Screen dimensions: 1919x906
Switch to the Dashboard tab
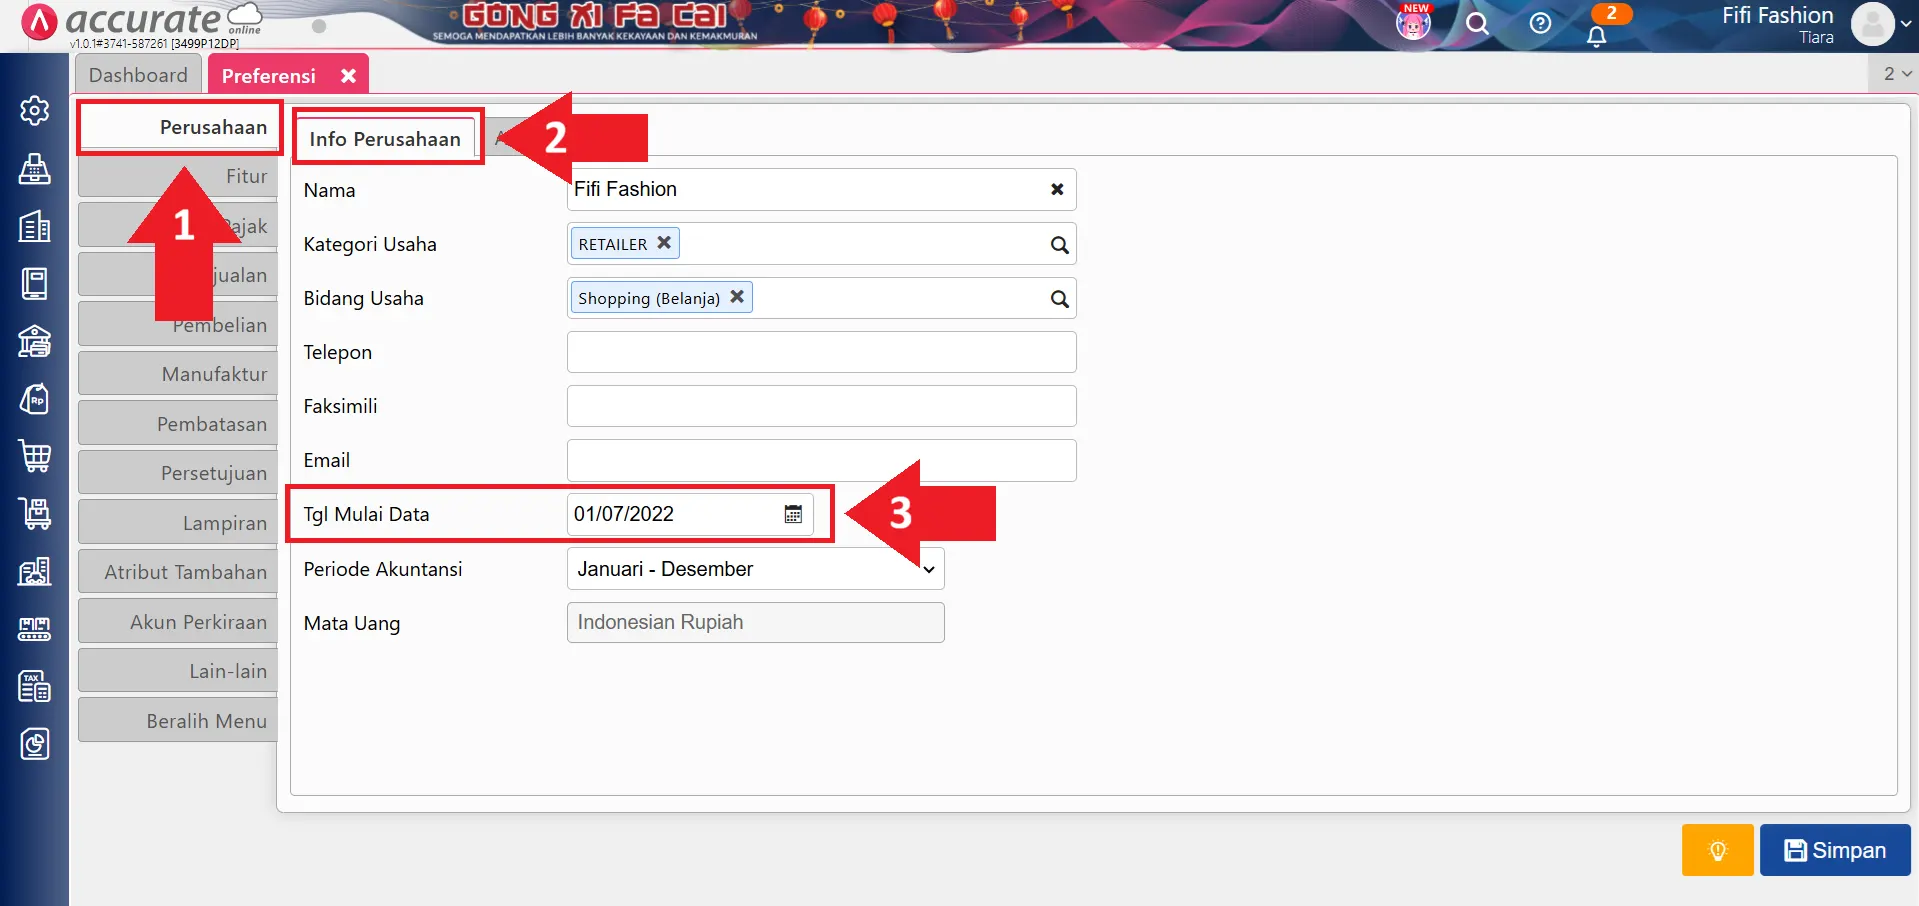[138, 75]
